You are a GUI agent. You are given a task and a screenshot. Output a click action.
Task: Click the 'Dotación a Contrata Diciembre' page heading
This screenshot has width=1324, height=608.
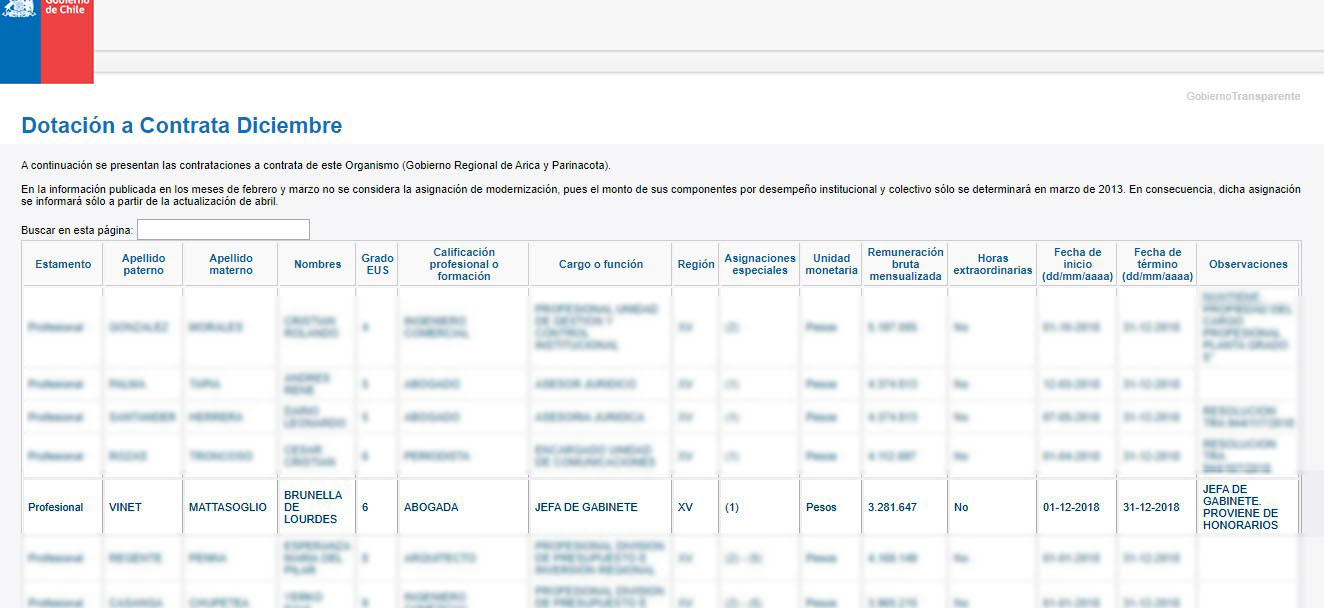pos(182,126)
